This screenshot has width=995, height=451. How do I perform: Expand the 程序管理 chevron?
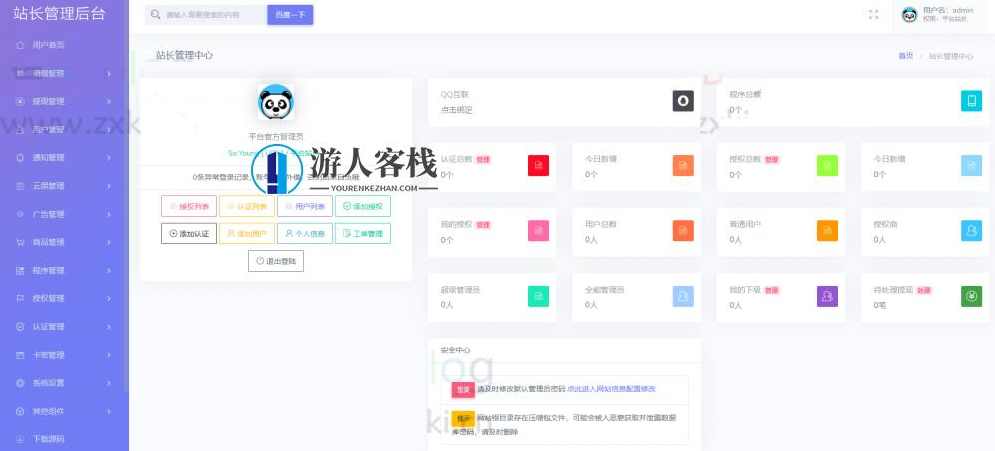109,270
